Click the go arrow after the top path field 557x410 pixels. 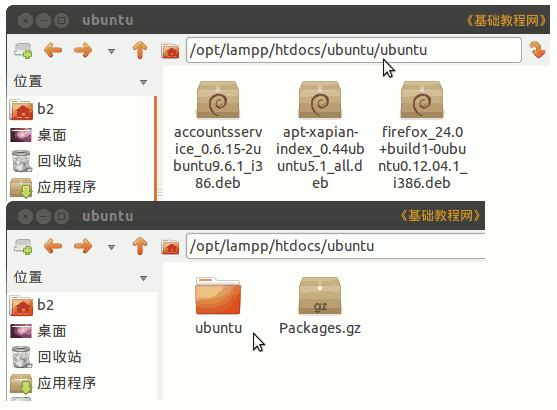click(537, 50)
